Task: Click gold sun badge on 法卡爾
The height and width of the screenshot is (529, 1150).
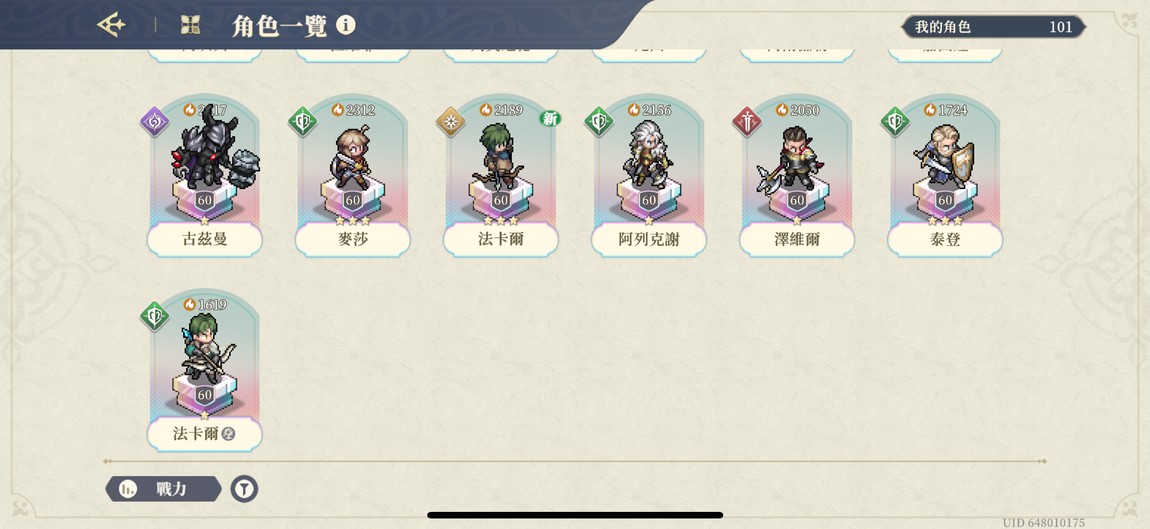Action: point(450,122)
